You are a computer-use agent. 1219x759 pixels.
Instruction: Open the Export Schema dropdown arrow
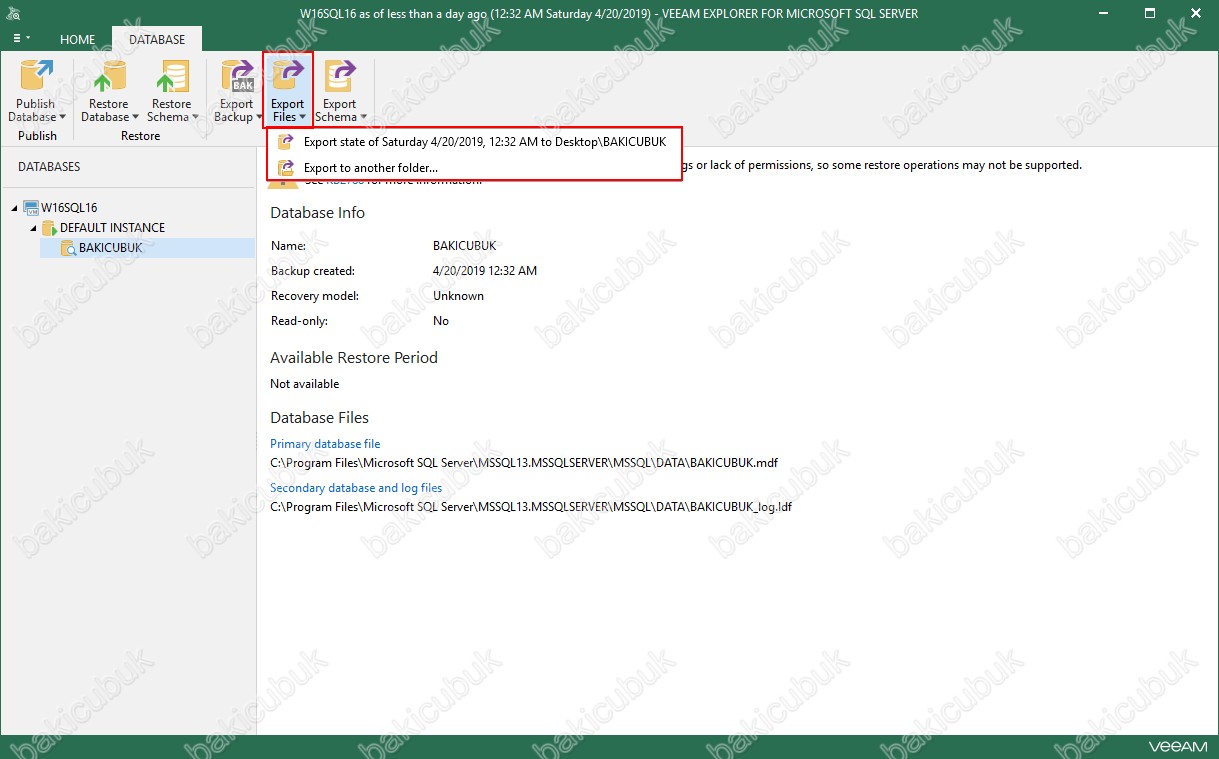363,117
